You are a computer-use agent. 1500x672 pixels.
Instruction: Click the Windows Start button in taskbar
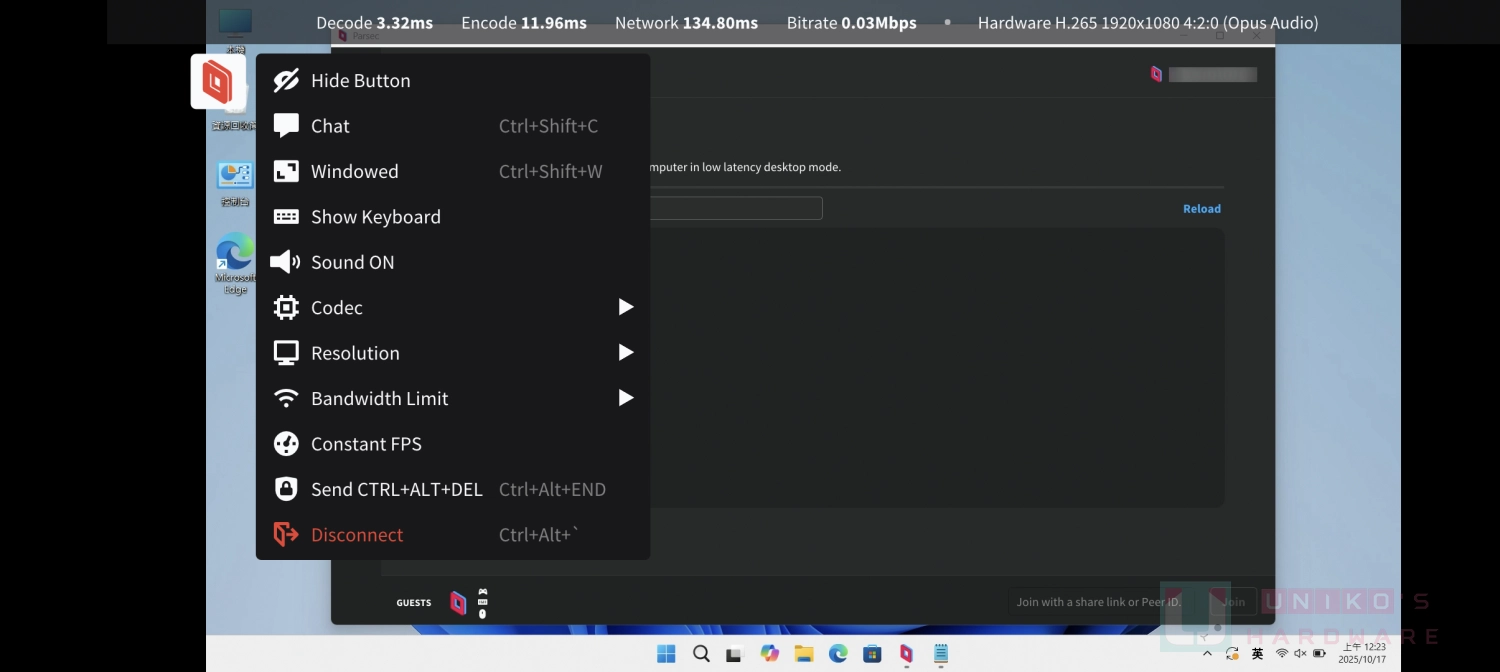(x=666, y=654)
